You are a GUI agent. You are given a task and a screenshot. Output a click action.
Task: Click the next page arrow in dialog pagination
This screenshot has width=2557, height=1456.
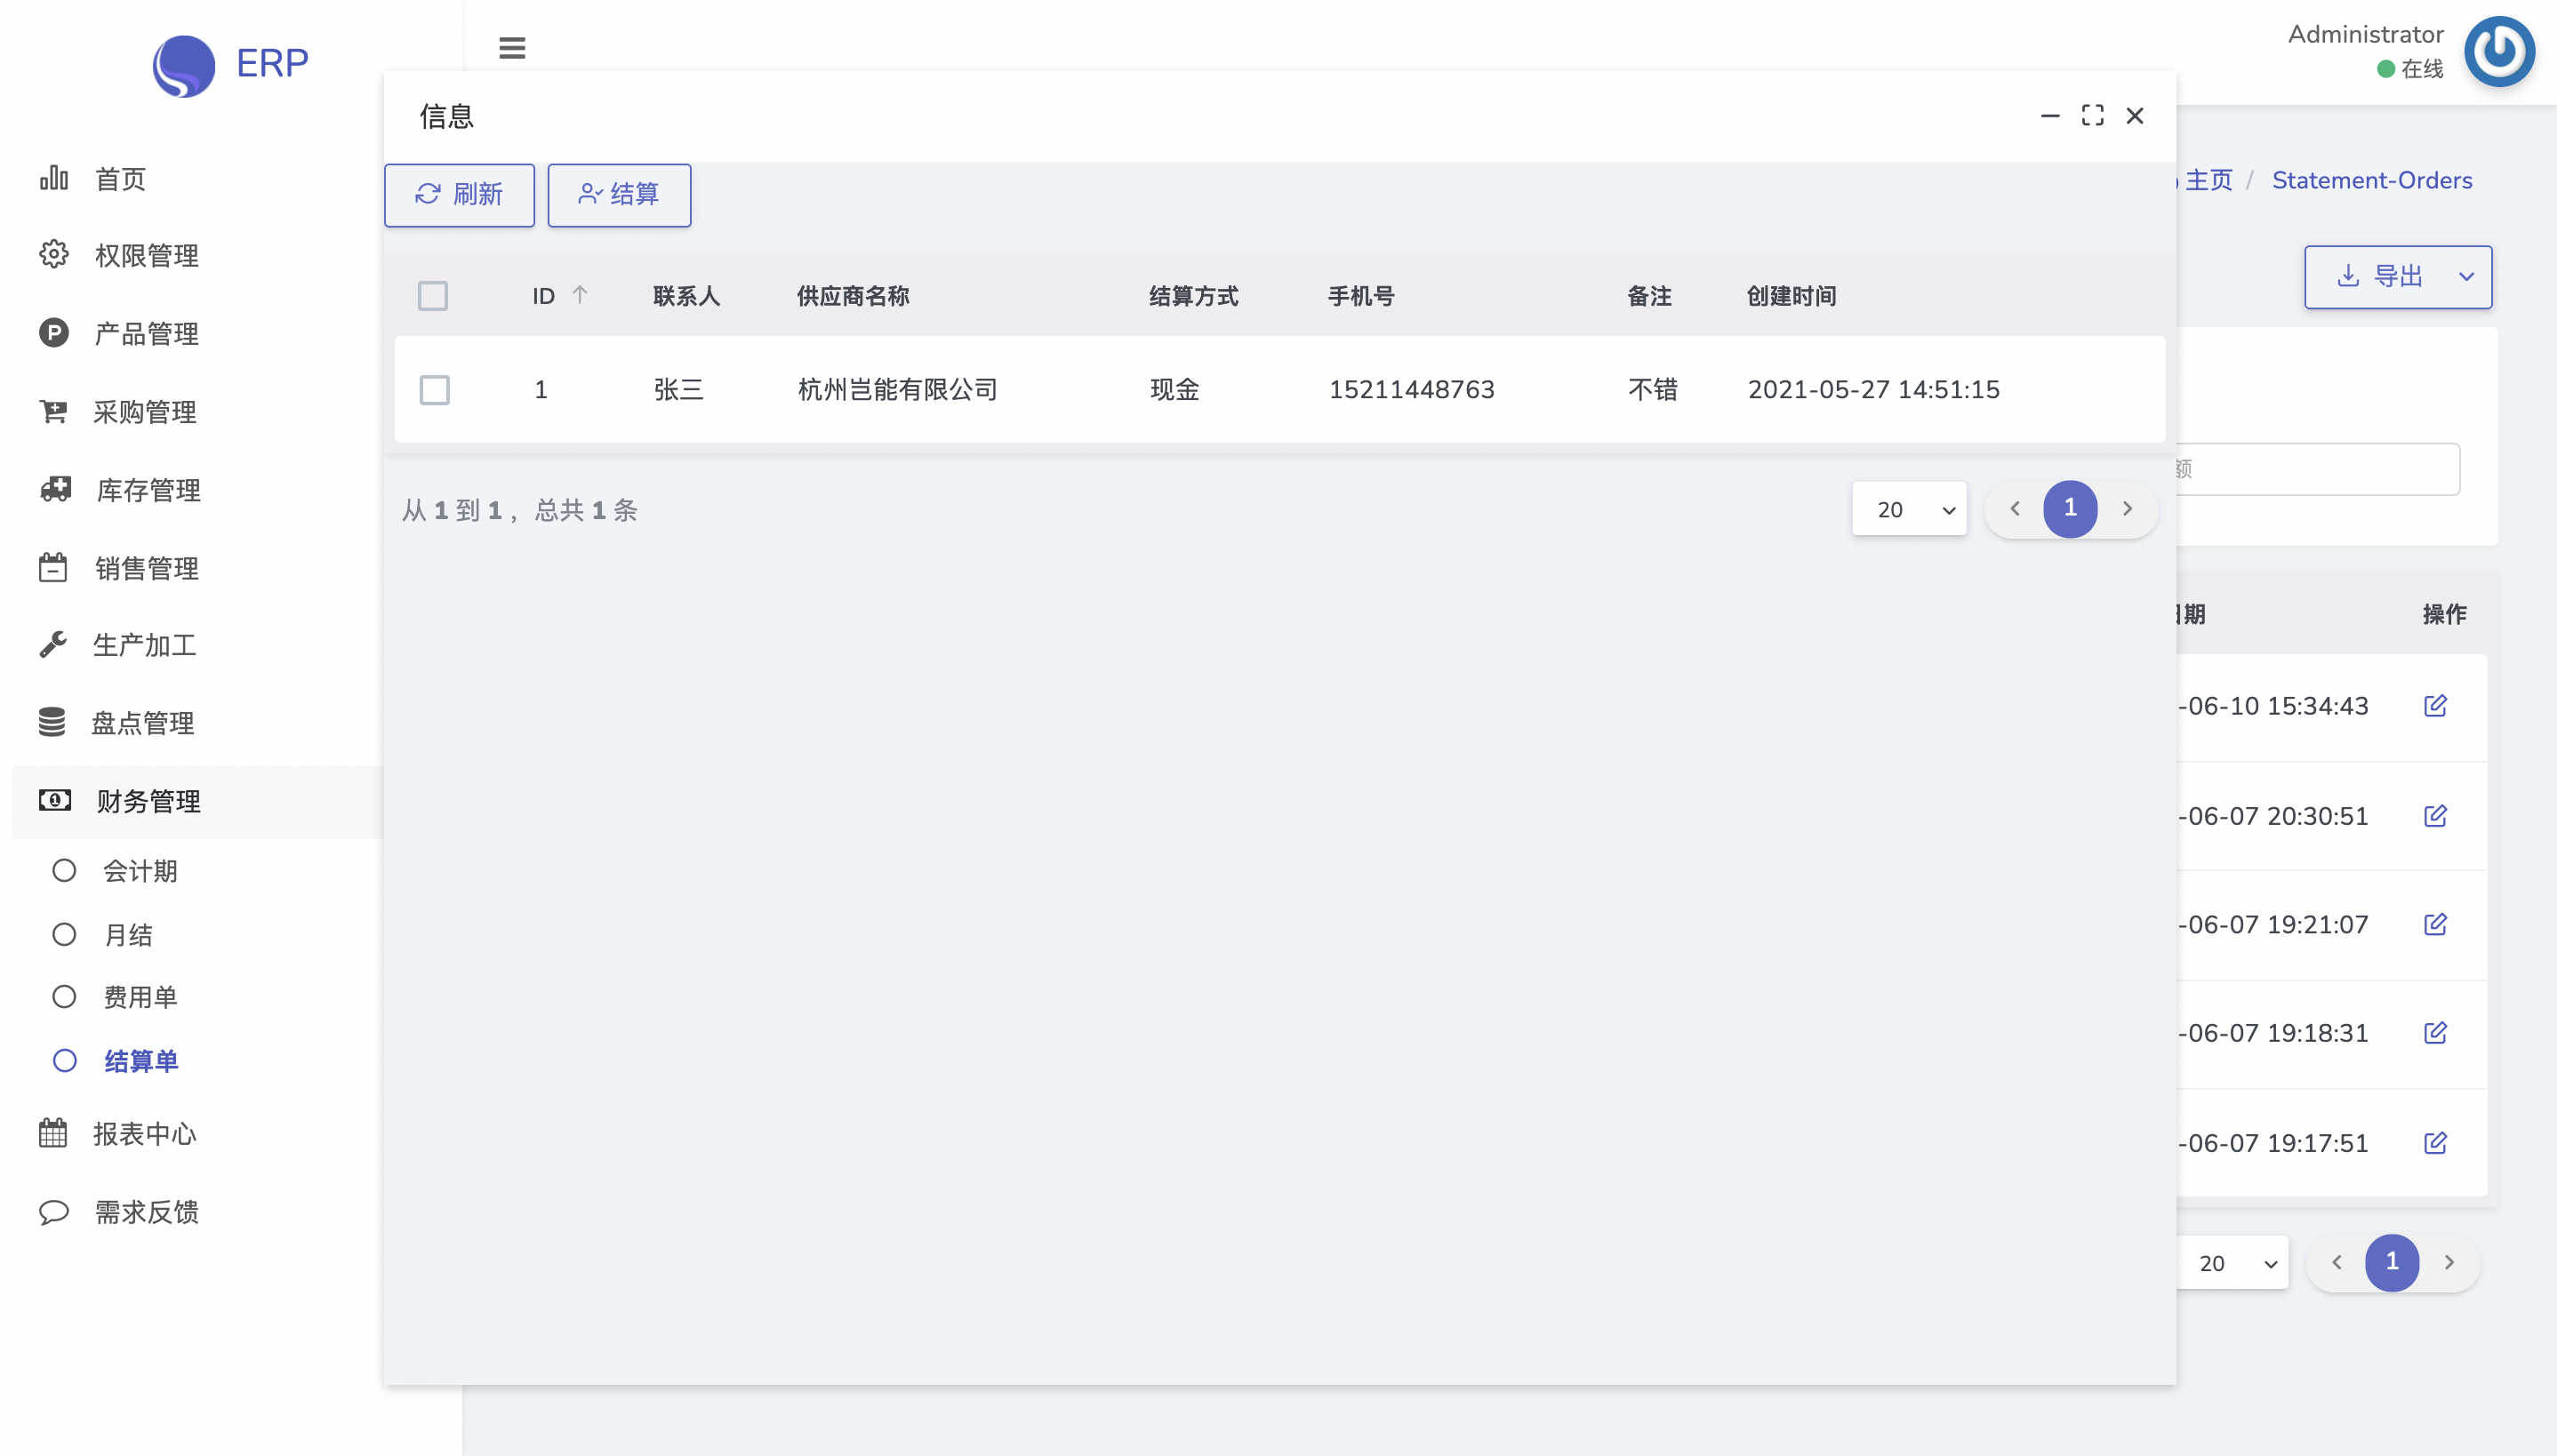pos(2127,509)
